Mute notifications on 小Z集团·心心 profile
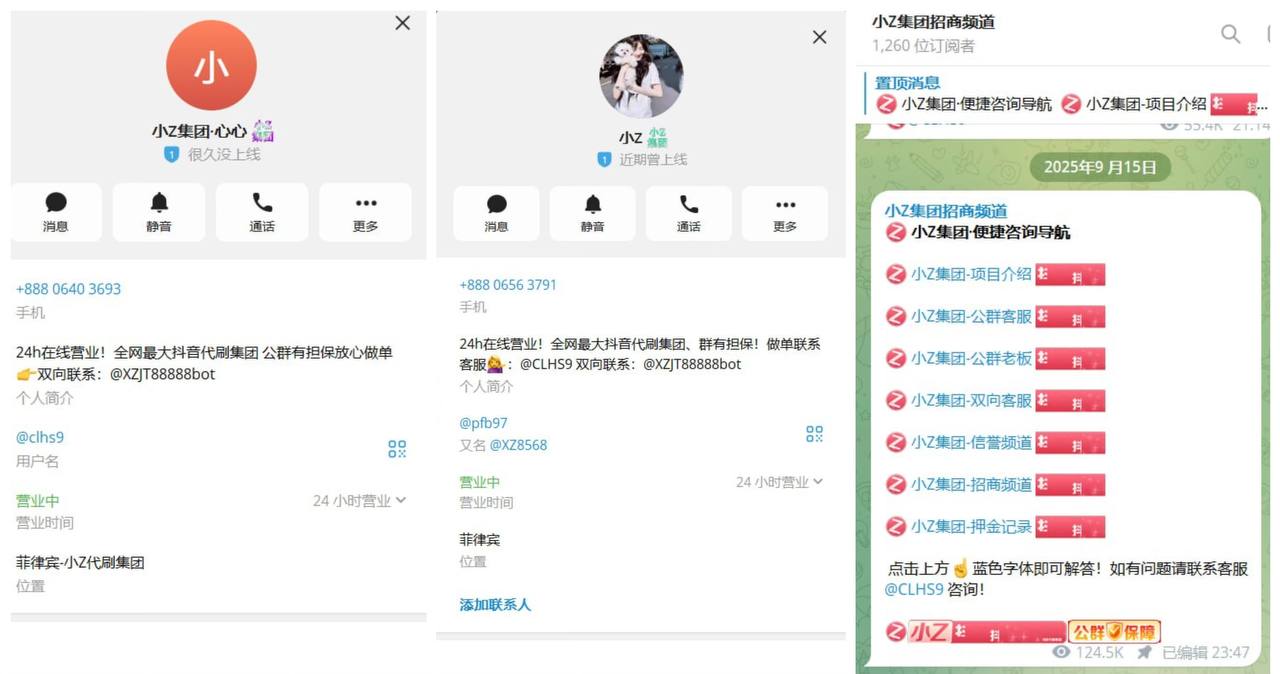This screenshot has height=674, width=1280. click(159, 212)
